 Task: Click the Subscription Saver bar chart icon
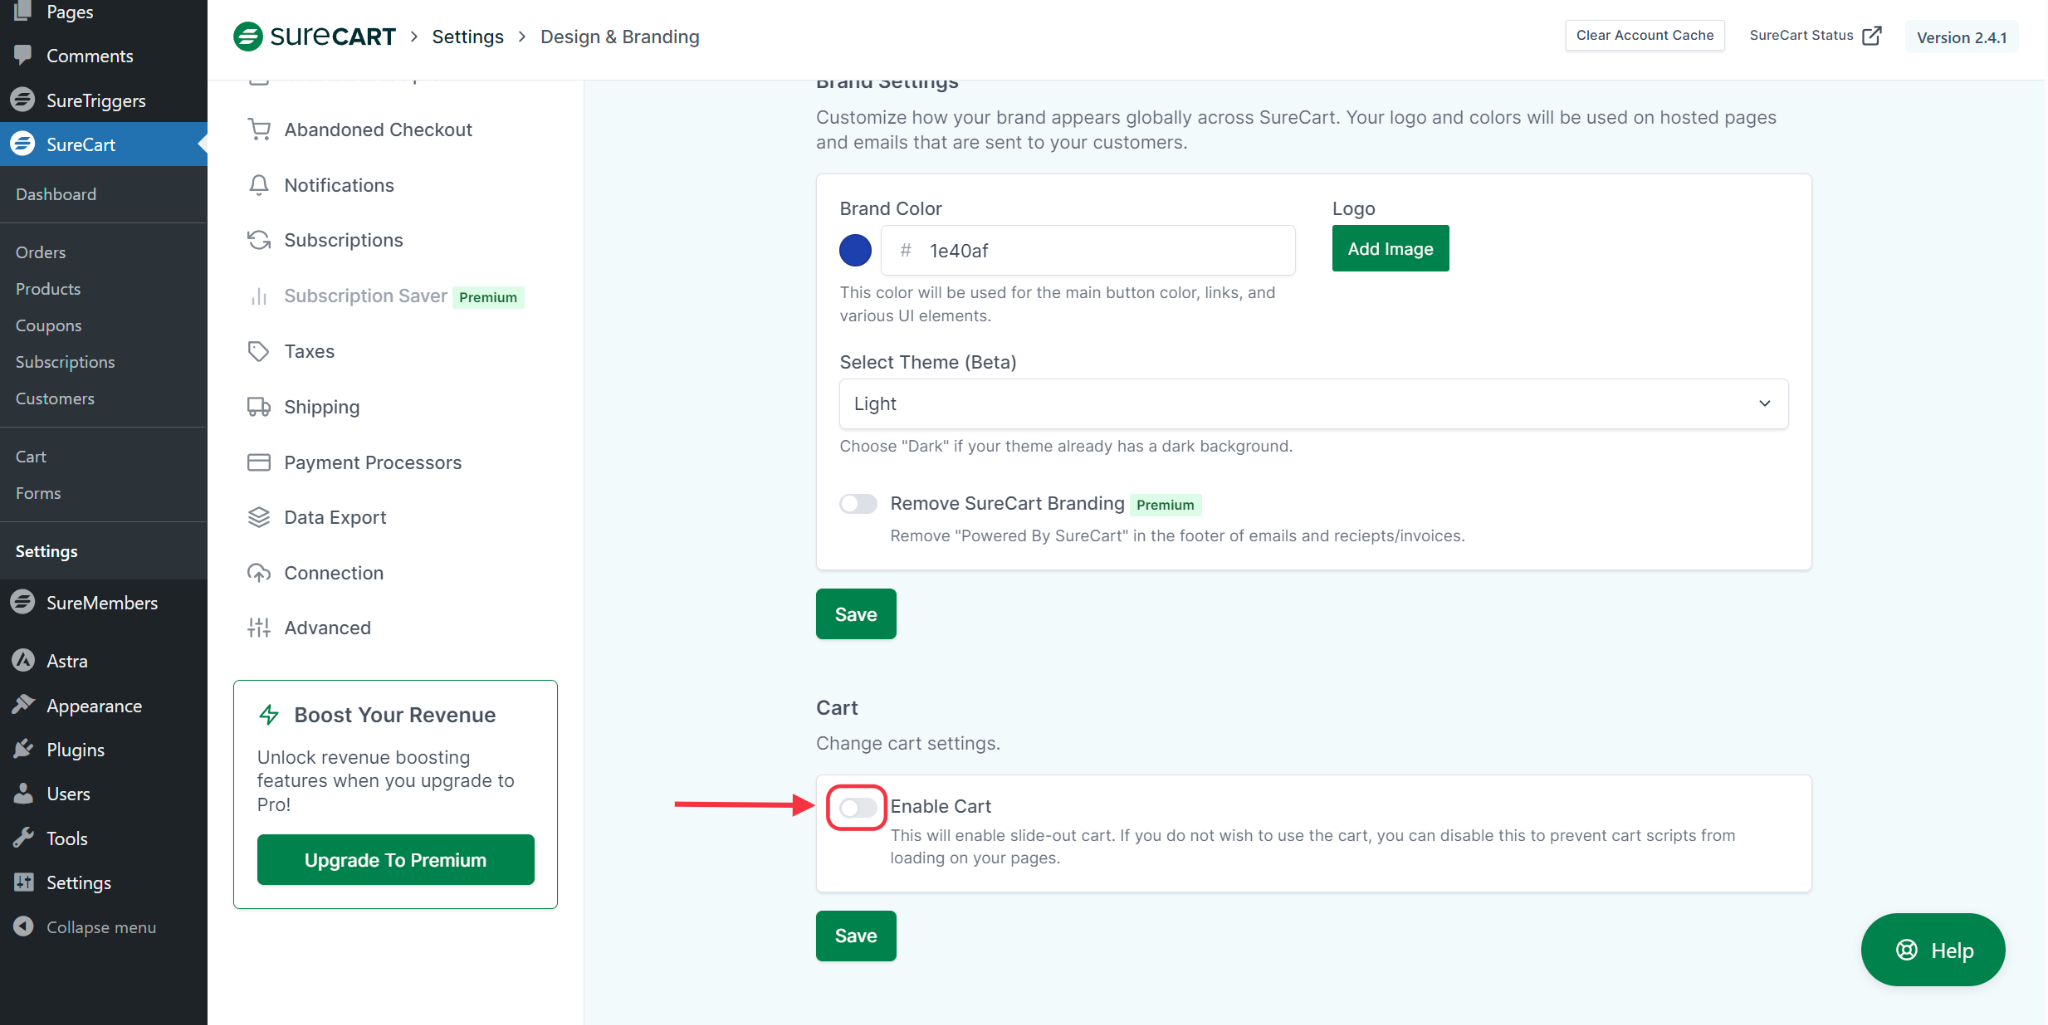pos(259,296)
